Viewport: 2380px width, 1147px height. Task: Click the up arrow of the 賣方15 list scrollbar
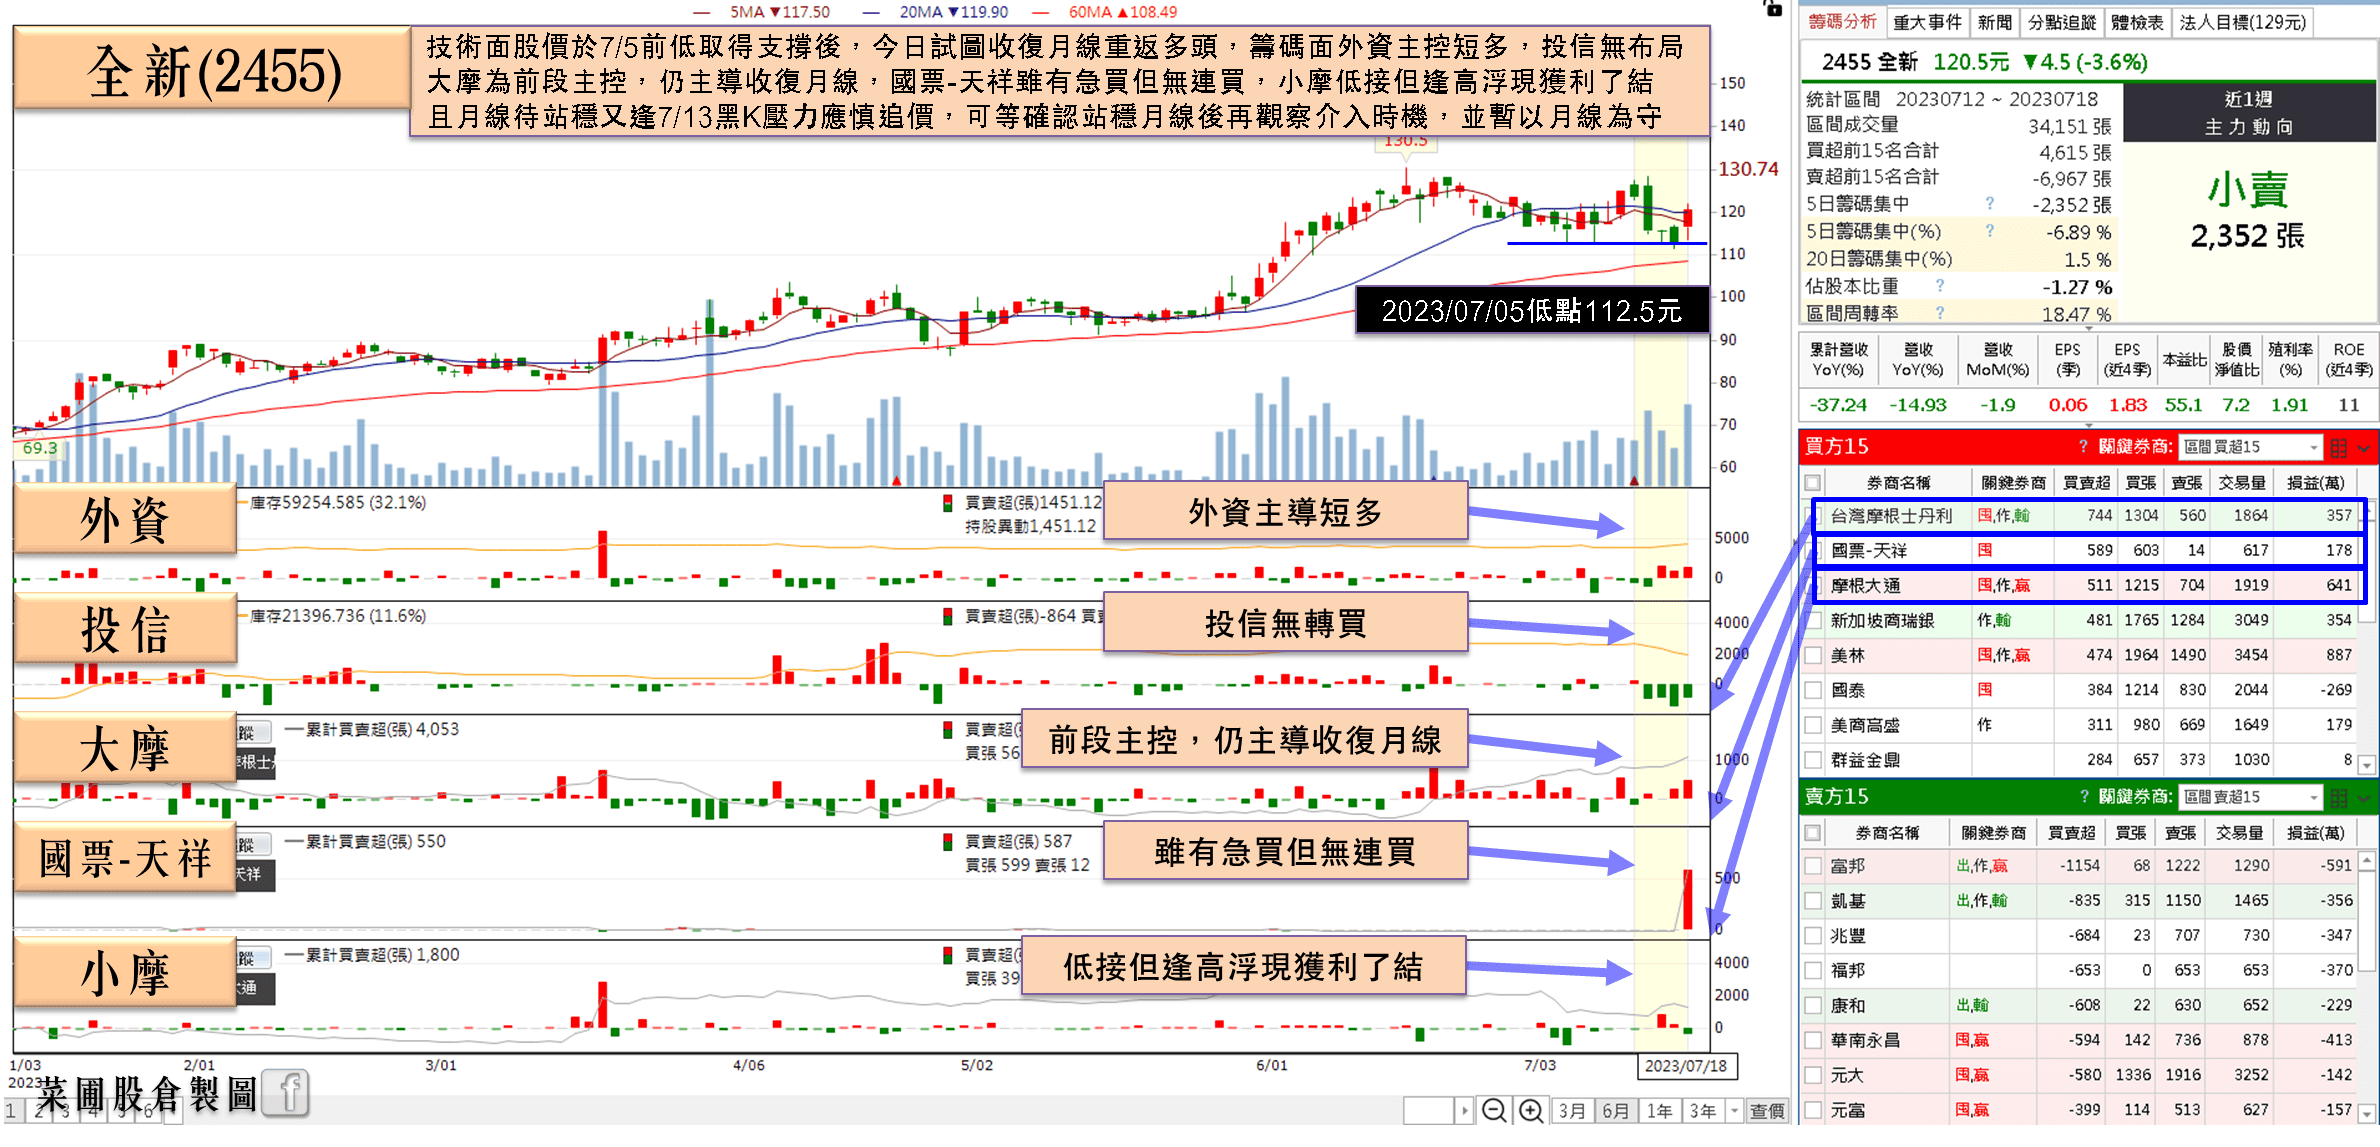pyautogui.click(x=2366, y=861)
